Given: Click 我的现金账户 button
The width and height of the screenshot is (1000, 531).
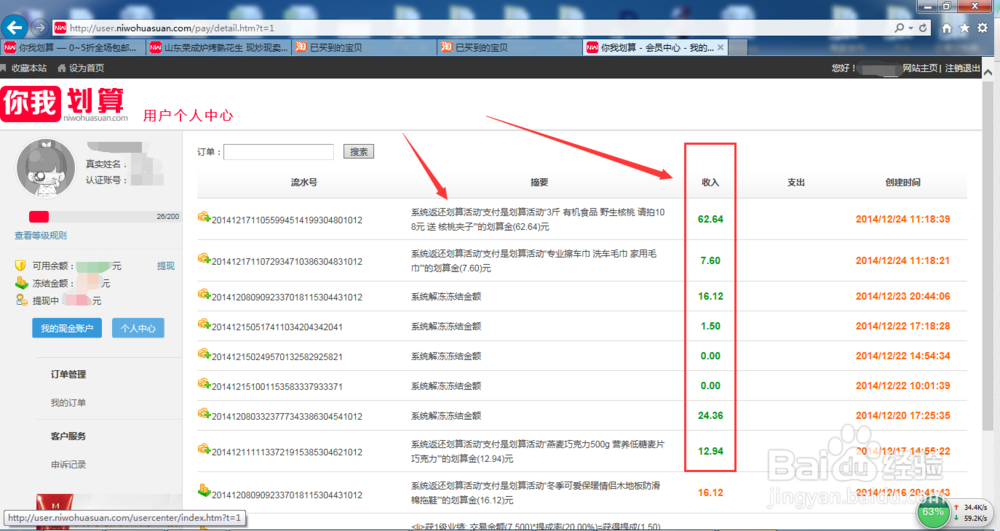Looking at the screenshot, I should pos(67,328).
